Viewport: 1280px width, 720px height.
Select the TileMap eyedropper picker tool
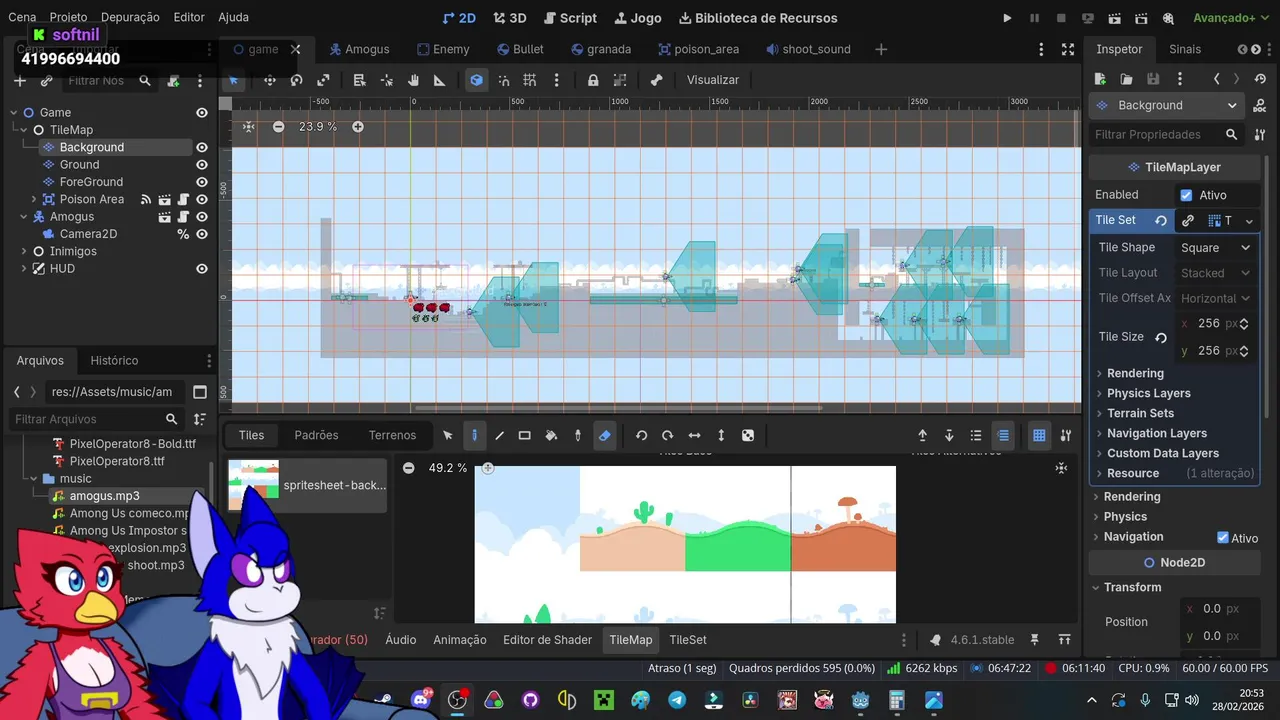click(577, 436)
